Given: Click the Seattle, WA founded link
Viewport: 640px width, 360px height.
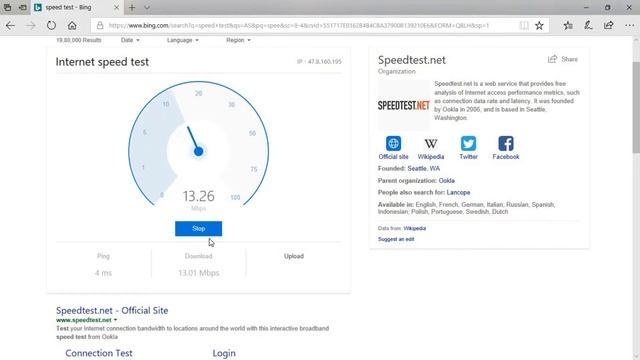Looking at the screenshot, I should 424,168.
